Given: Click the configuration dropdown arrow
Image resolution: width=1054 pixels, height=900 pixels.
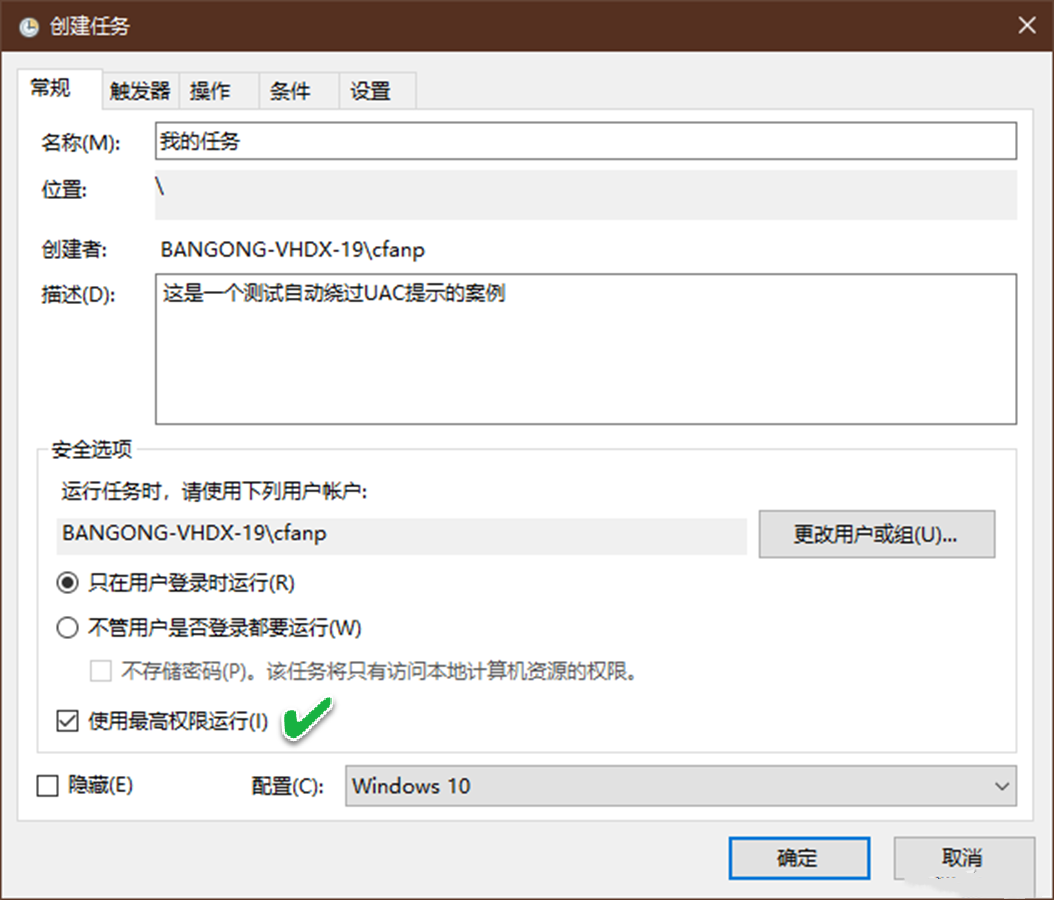Looking at the screenshot, I should [1003, 786].
